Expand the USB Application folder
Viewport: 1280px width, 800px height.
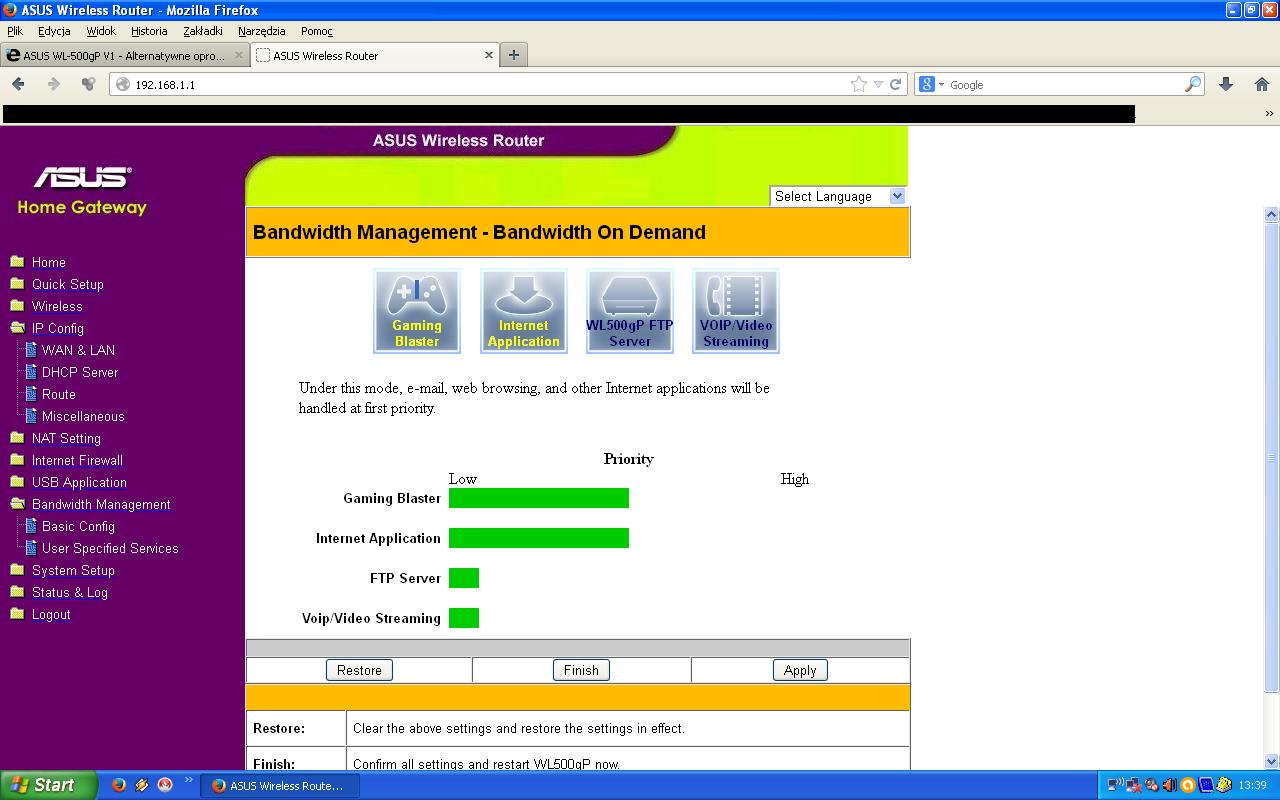point(17,481)
